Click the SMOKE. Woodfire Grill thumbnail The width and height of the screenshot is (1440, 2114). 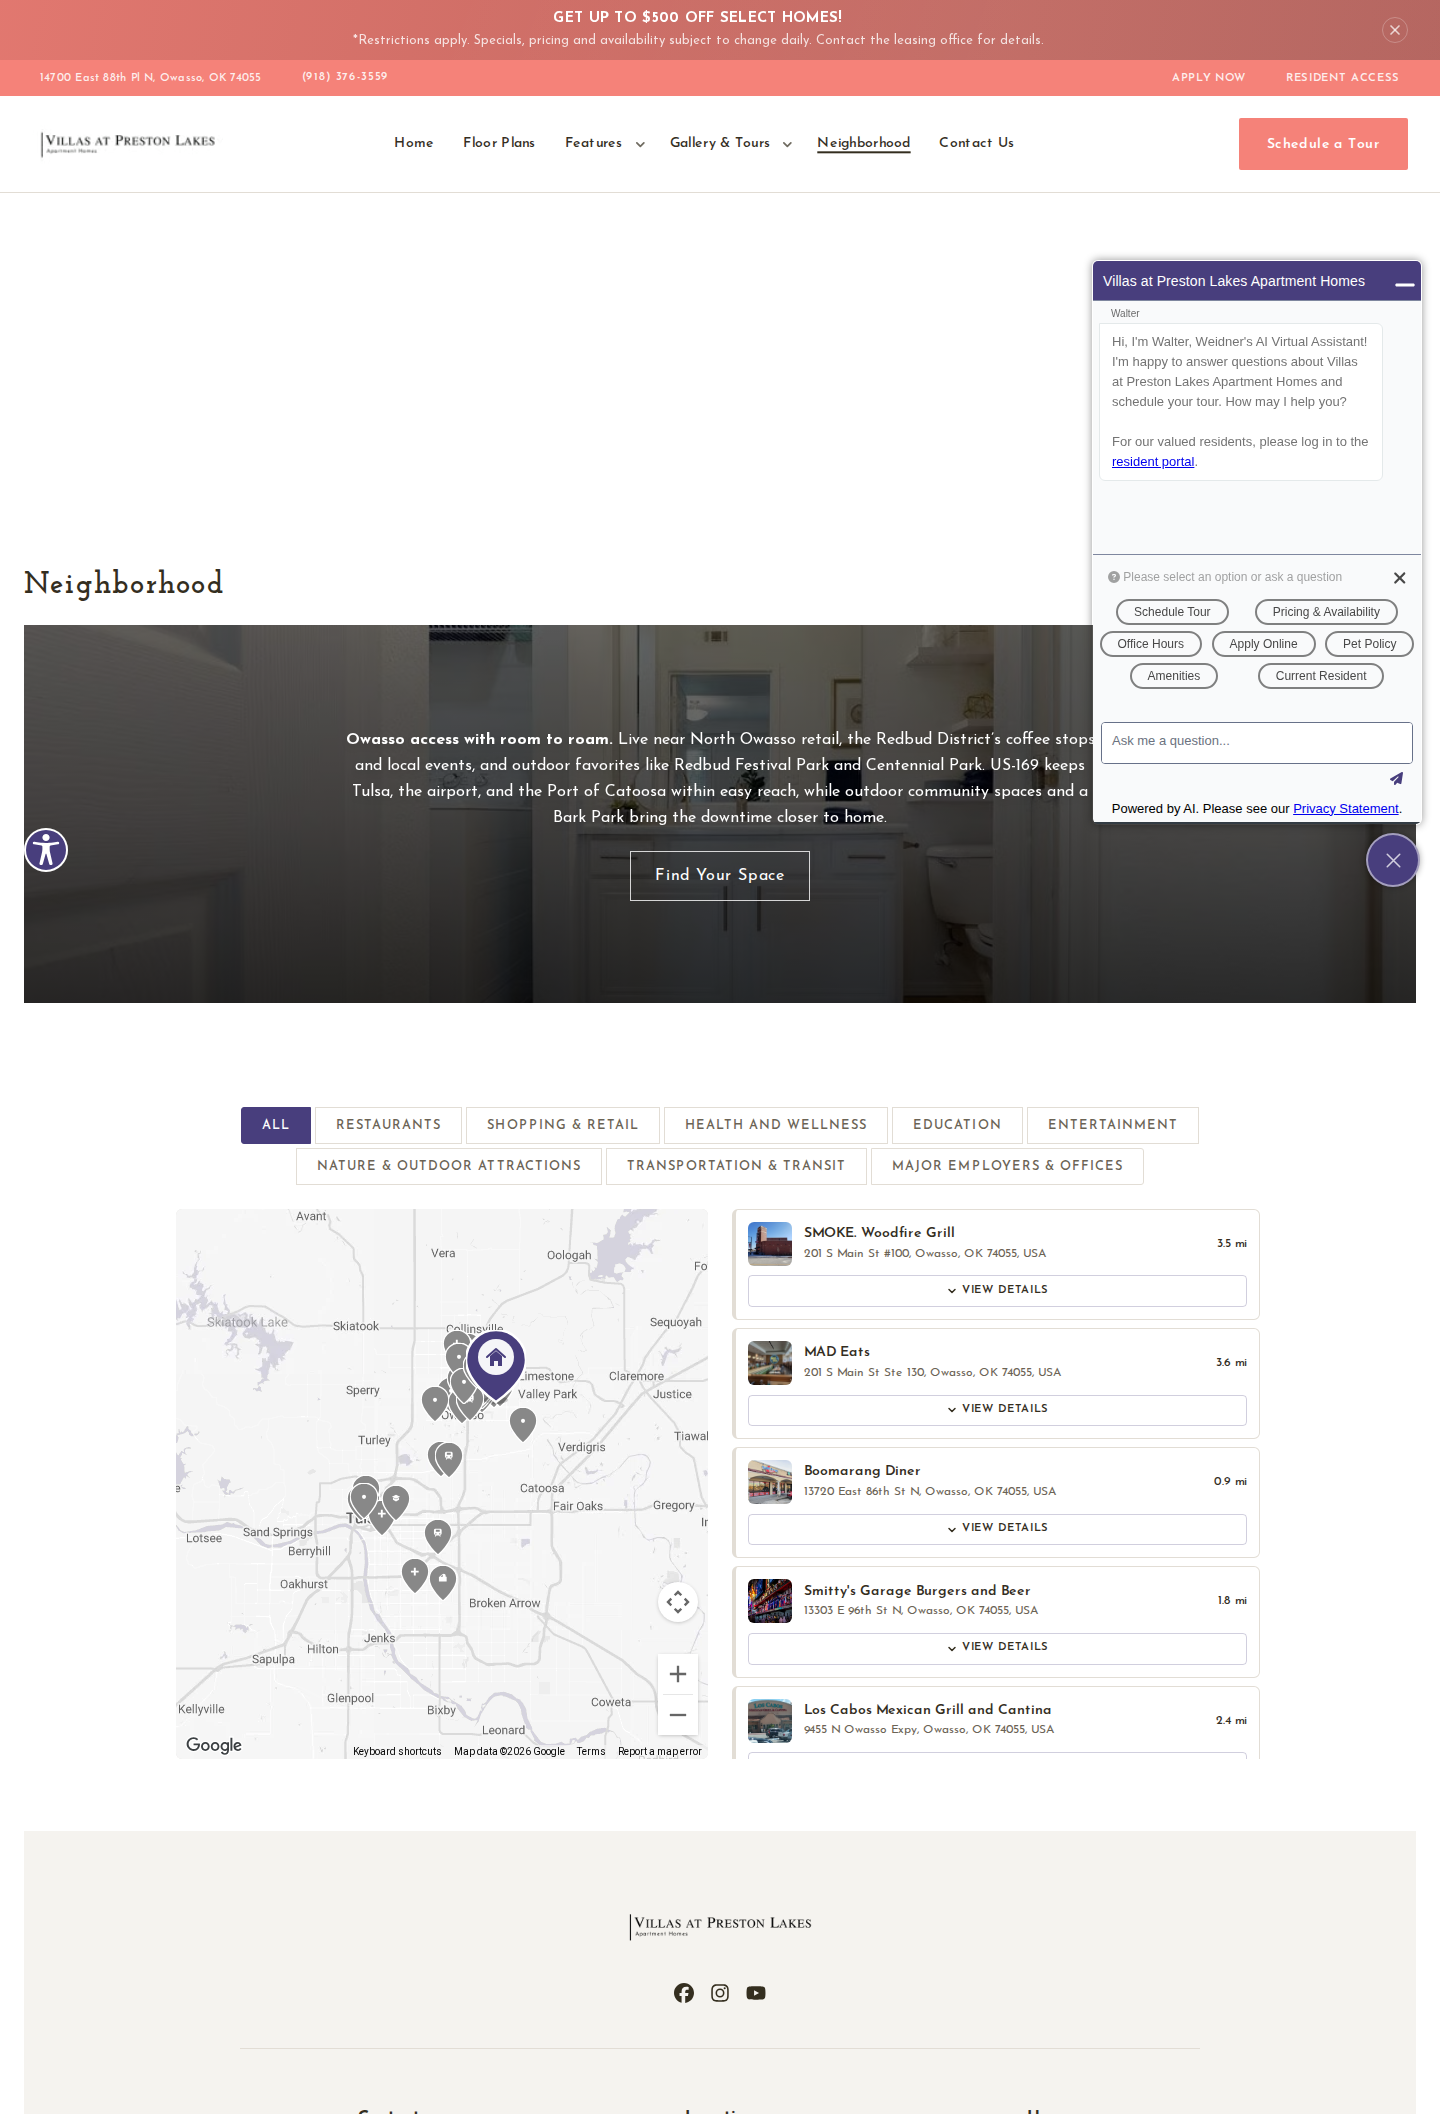(x=770, y=1244)
